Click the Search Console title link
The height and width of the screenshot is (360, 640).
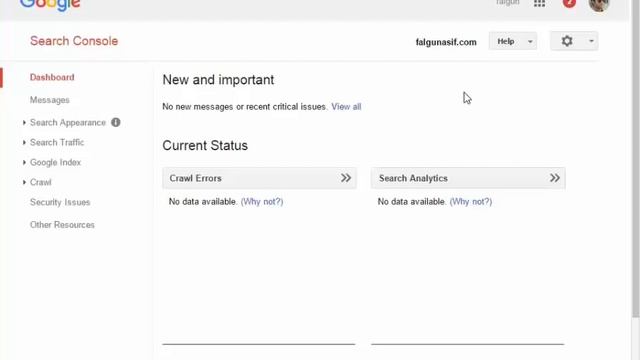pyautogui.click(x=74, y=41)
